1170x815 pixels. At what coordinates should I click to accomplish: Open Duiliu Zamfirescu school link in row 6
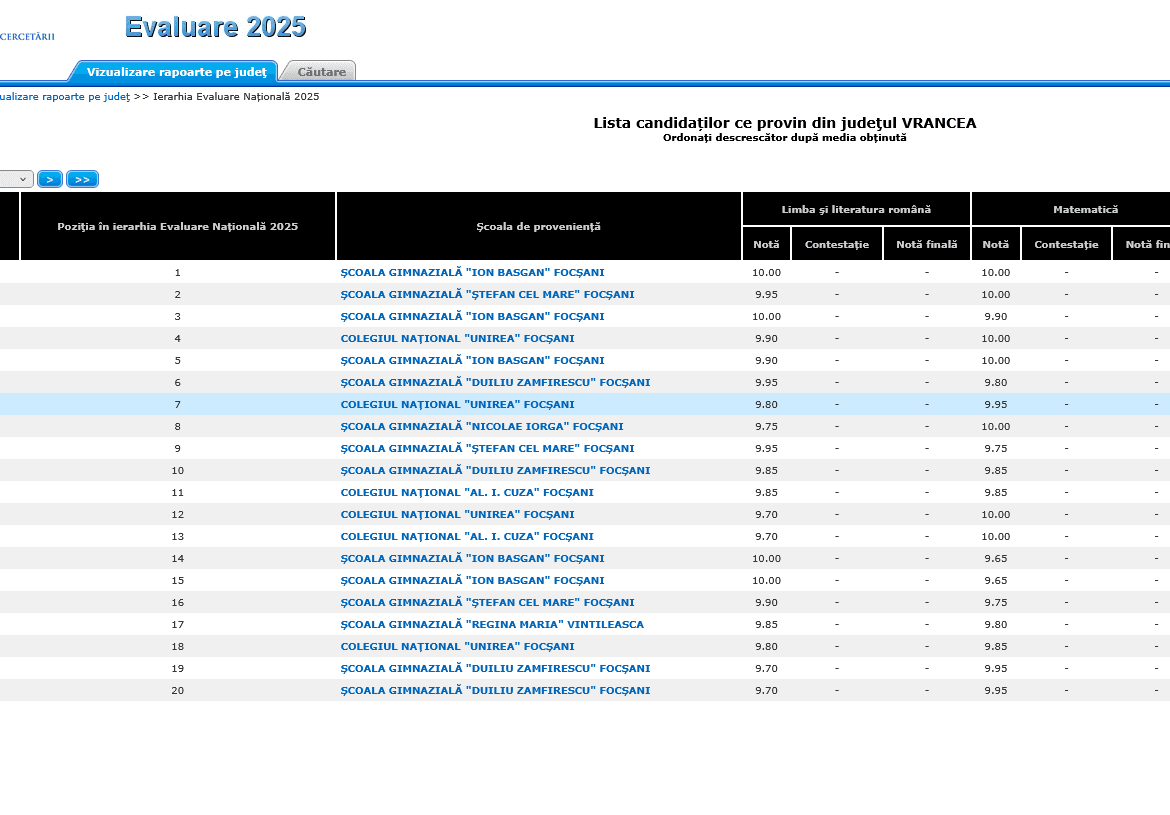pyautogui.click(x=495, y=383)
